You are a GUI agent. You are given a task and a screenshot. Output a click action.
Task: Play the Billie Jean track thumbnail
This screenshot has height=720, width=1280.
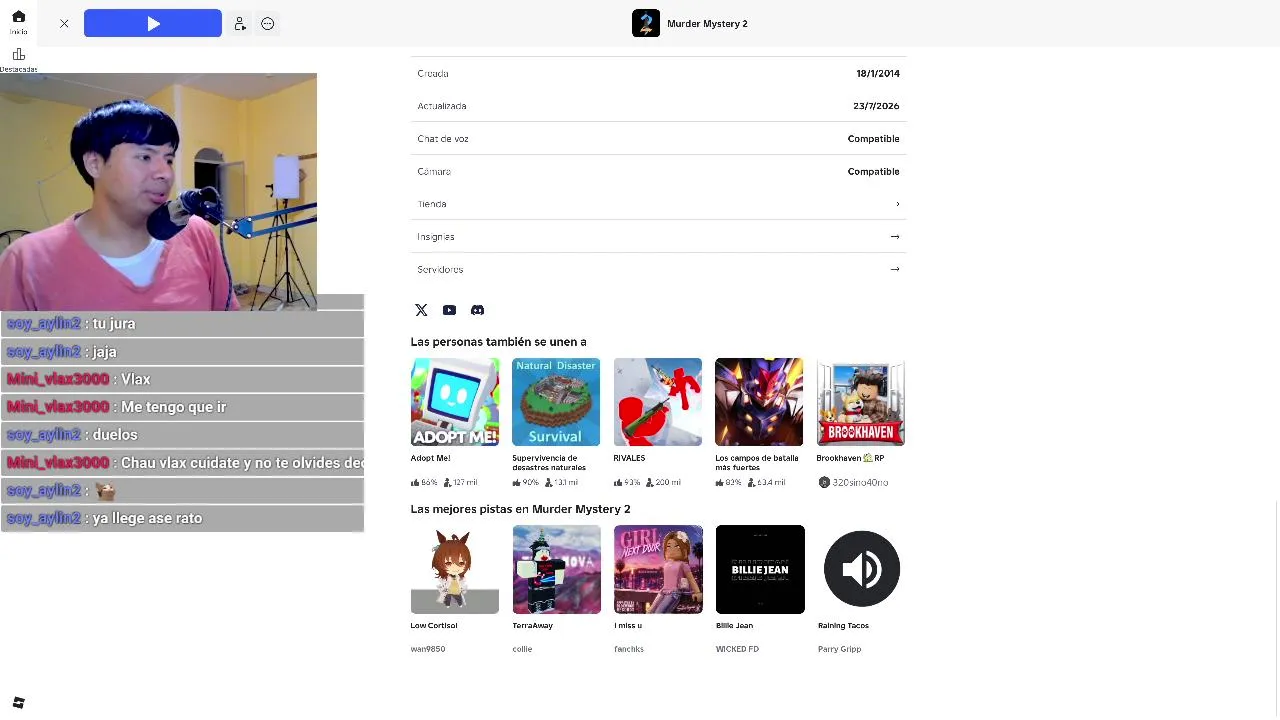click(760, 569)
